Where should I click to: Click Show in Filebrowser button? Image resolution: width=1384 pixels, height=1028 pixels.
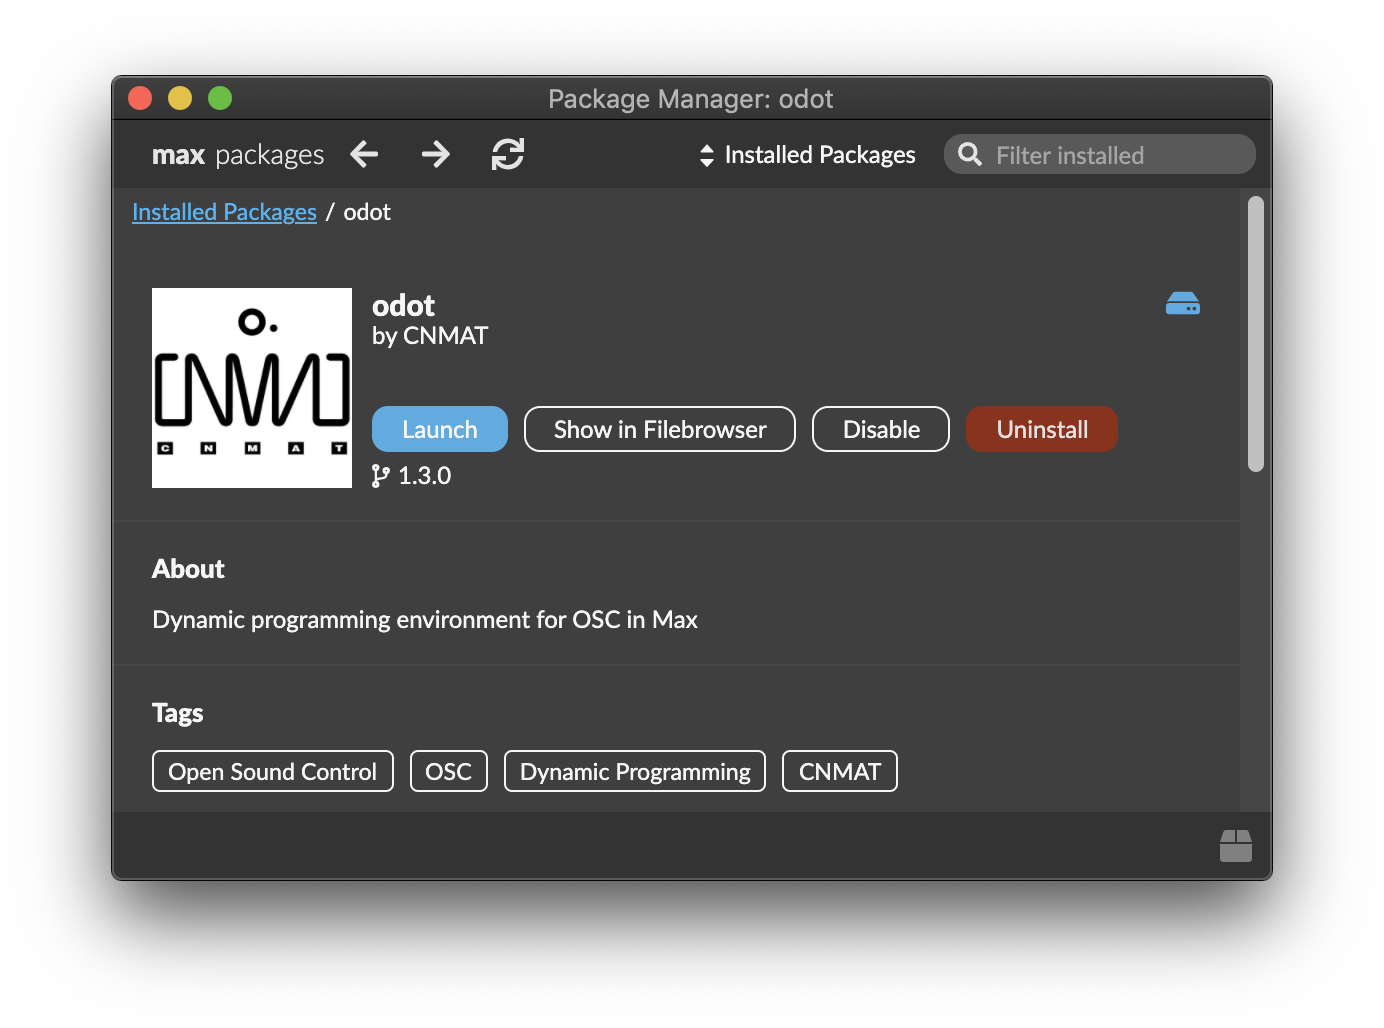tap(660, 429)
